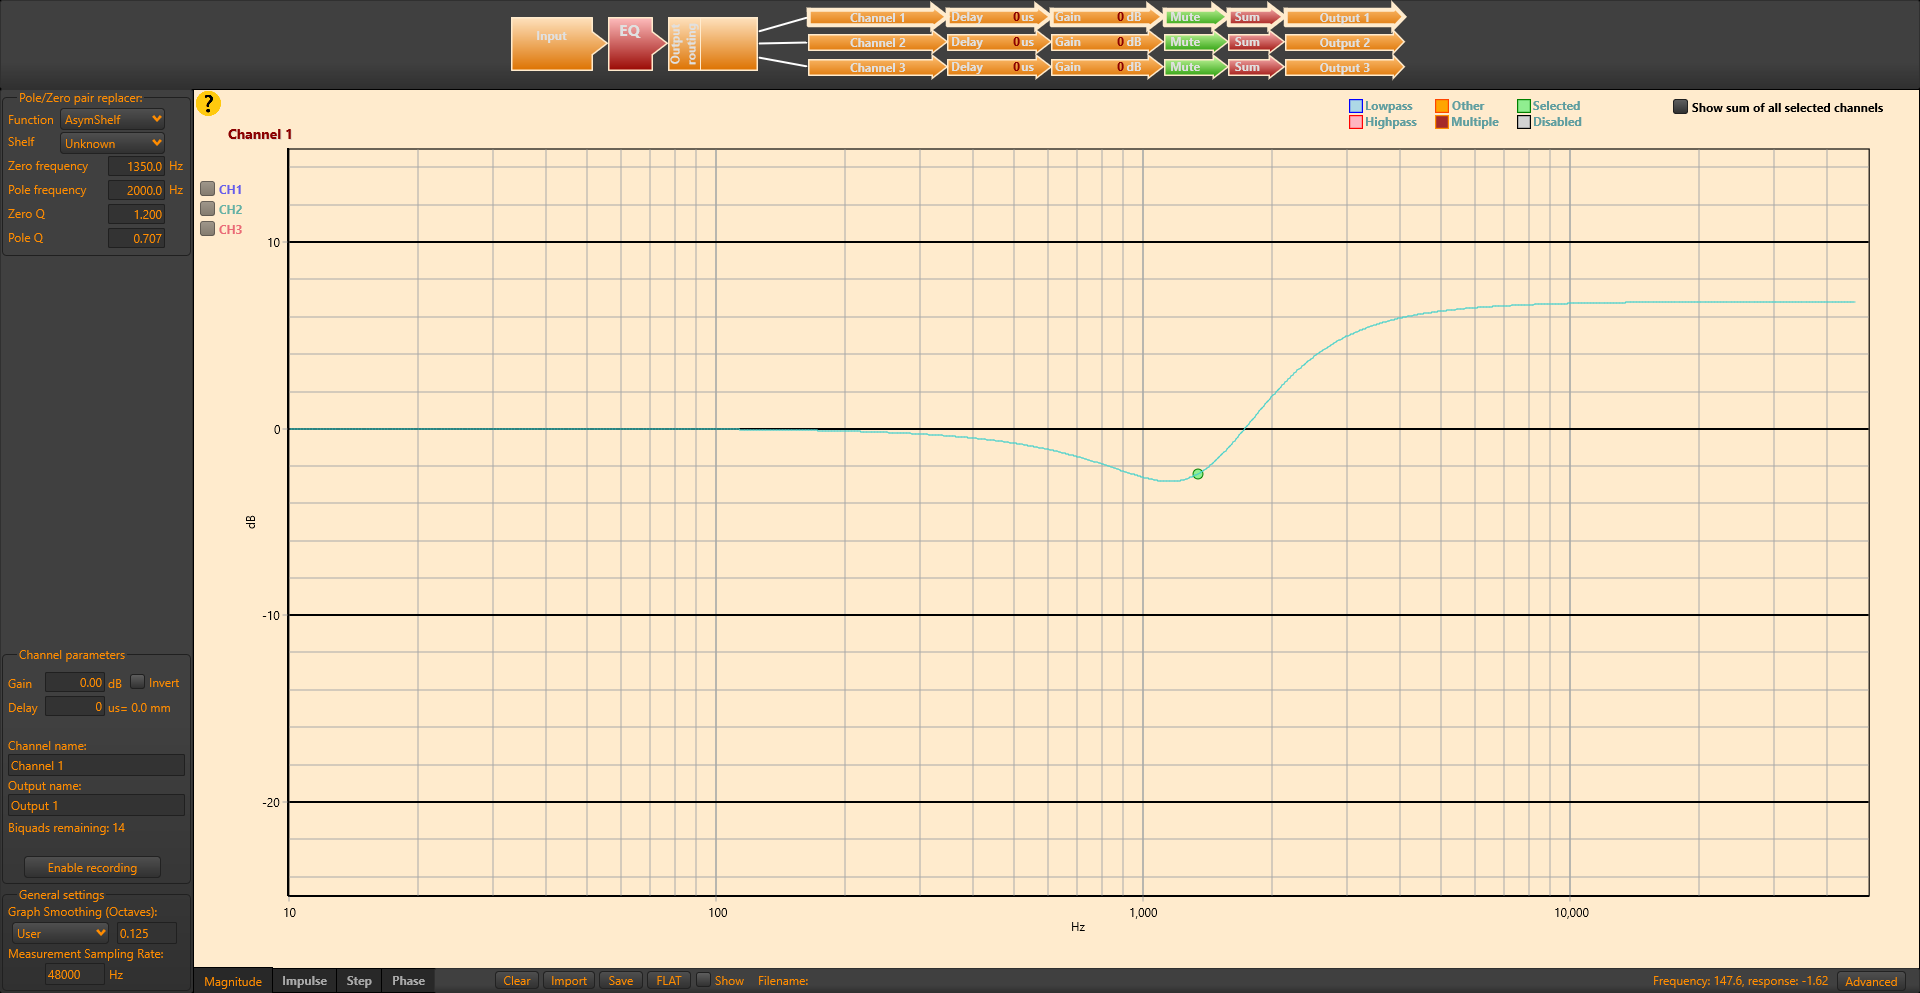Click the Channel 2 Gain block

click(x=1106, y=42)
